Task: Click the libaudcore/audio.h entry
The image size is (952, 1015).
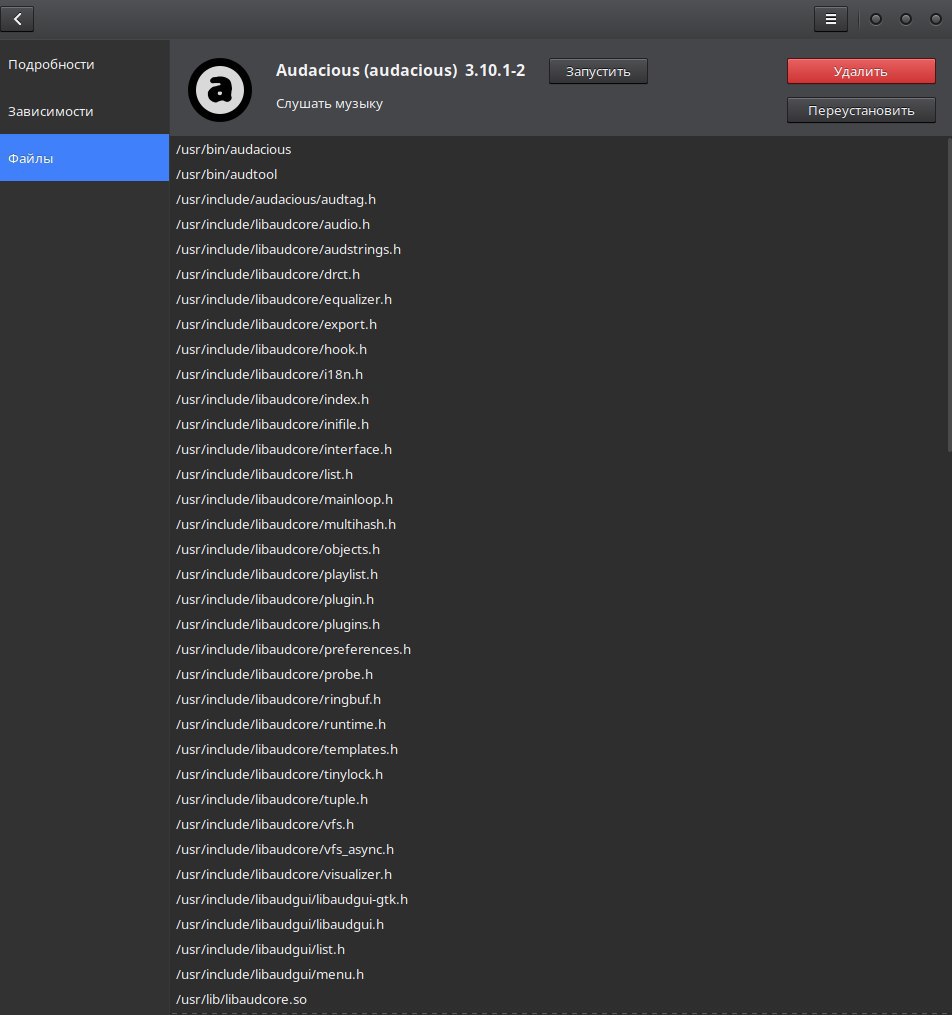Action: point(273,225)
